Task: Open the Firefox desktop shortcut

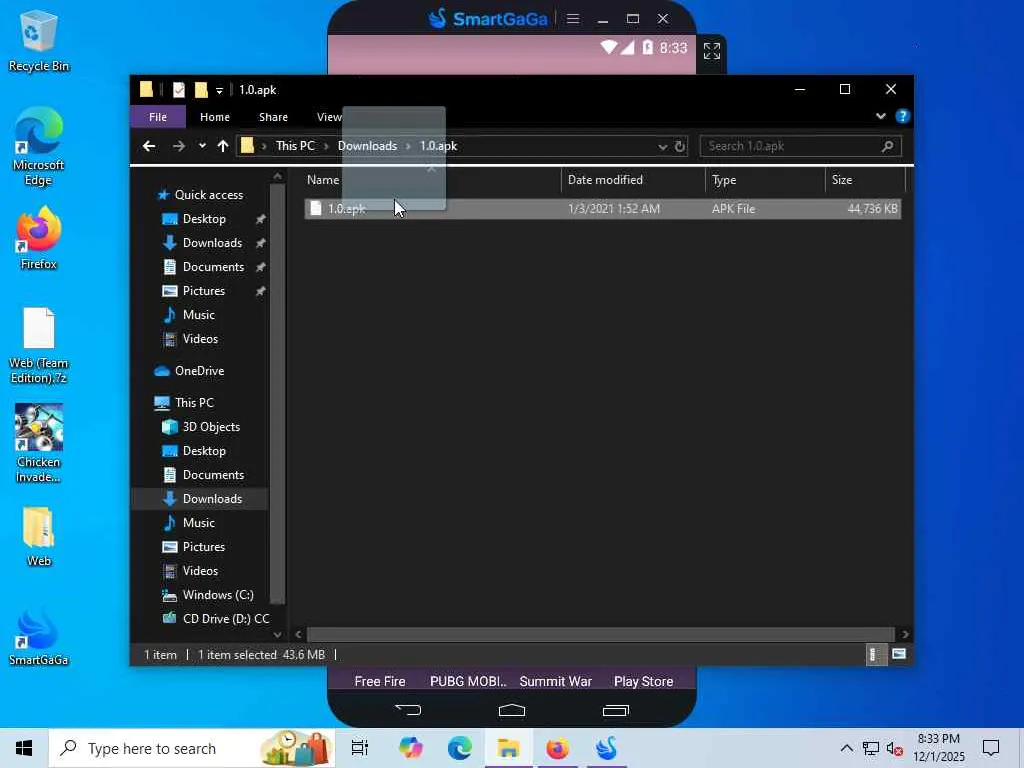Action: coord(38,238)
